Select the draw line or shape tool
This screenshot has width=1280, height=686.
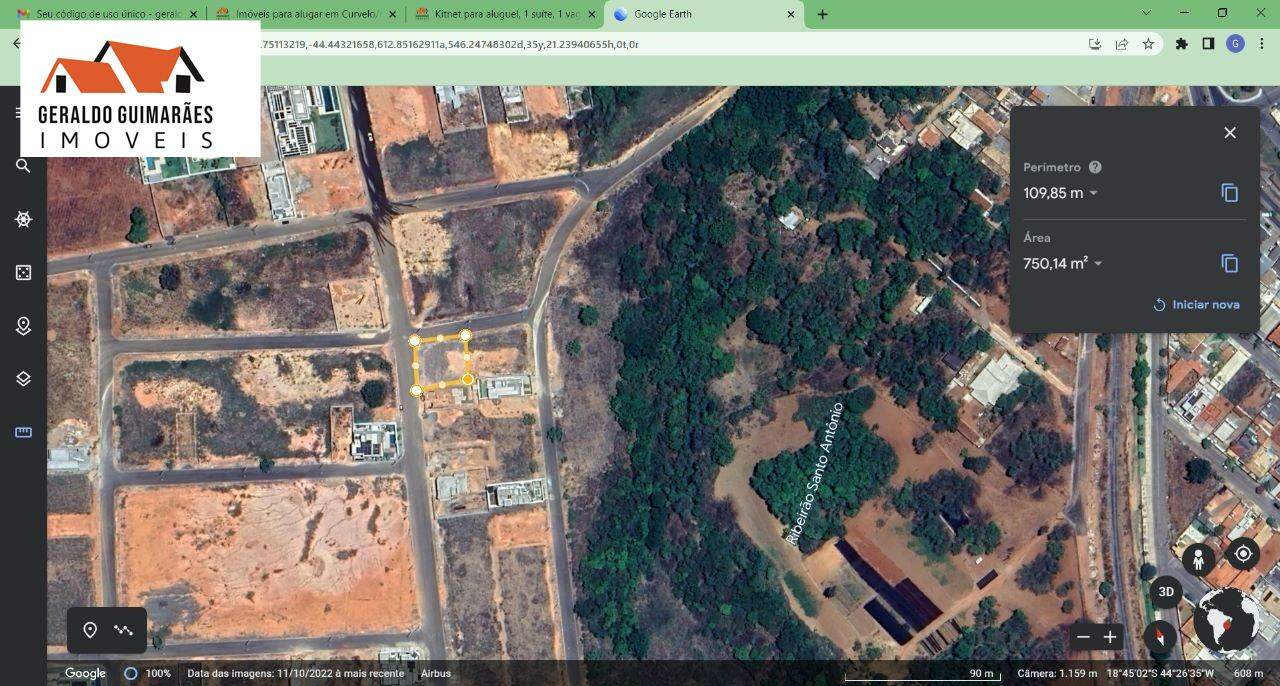click(x=124, y=630)
